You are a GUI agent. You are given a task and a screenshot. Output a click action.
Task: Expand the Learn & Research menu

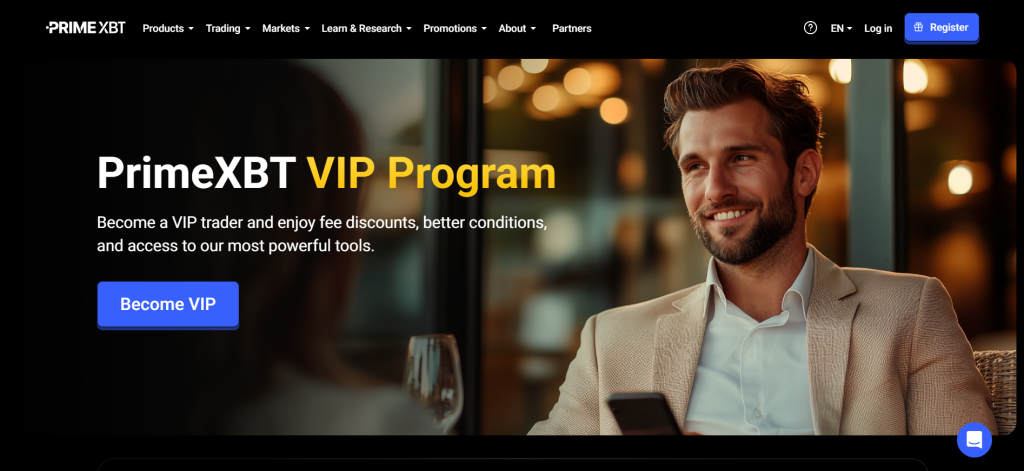click(366, 29)
